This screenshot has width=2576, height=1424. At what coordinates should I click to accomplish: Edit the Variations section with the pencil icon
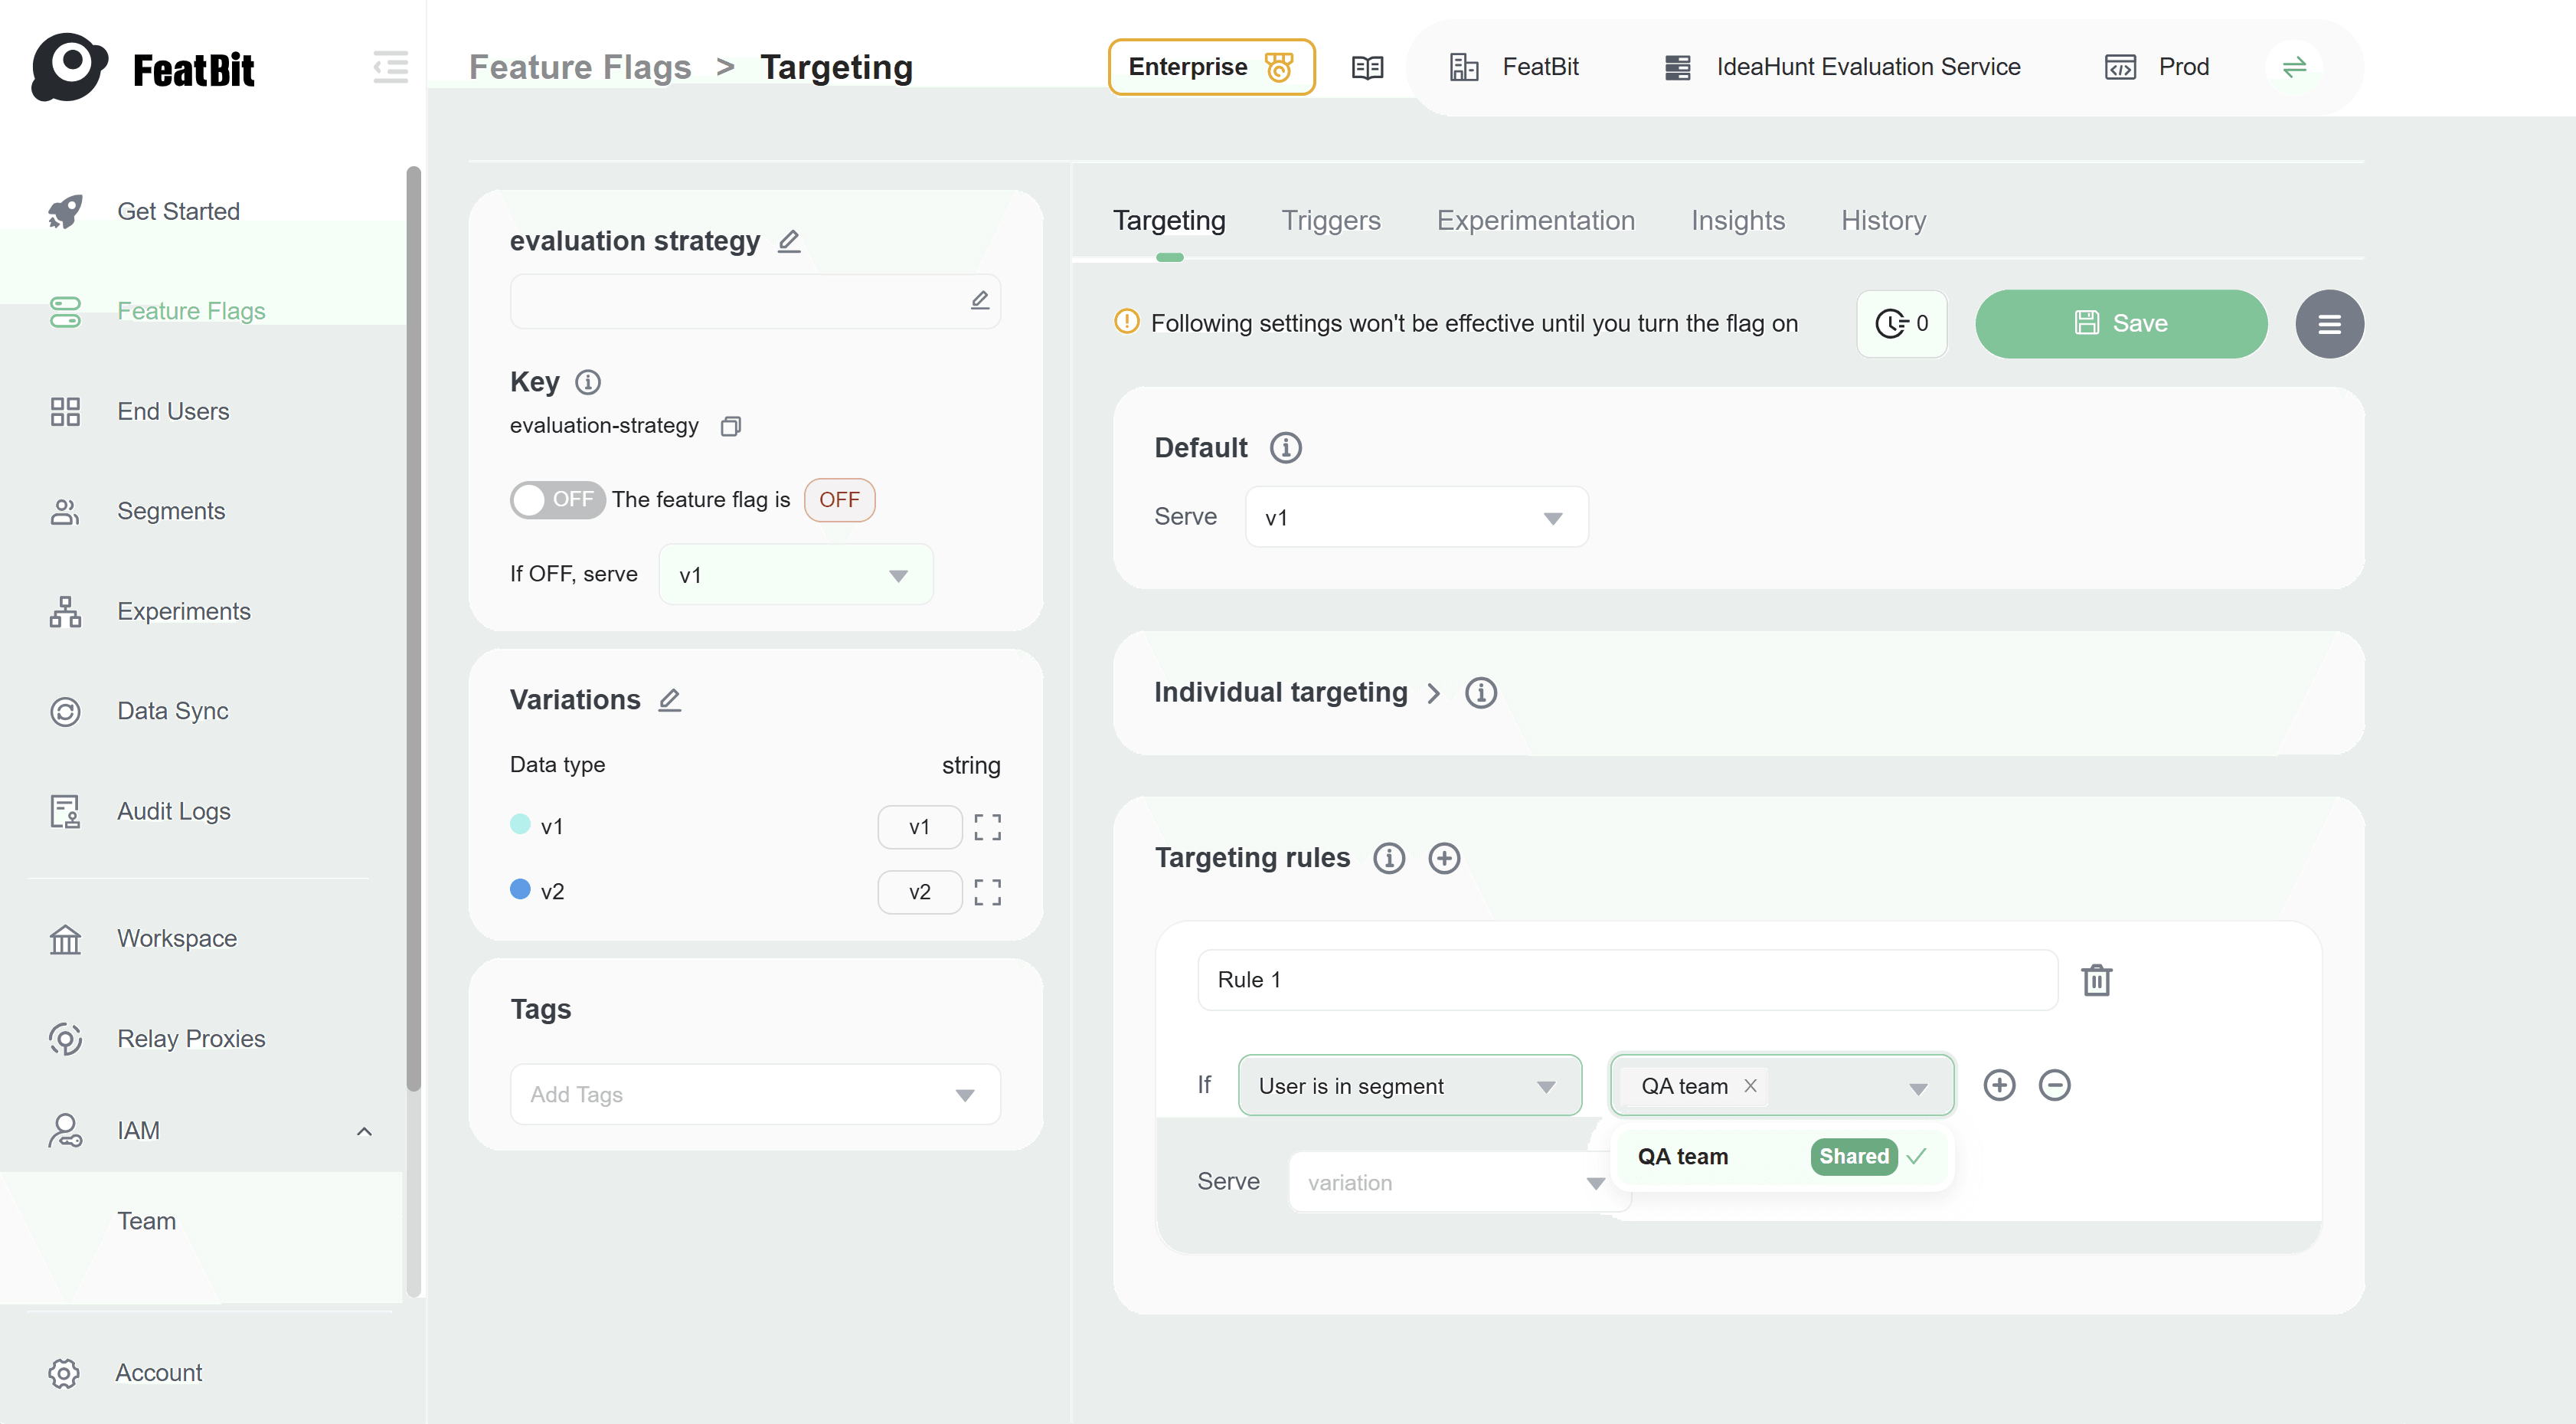click(x=669, y=700)
